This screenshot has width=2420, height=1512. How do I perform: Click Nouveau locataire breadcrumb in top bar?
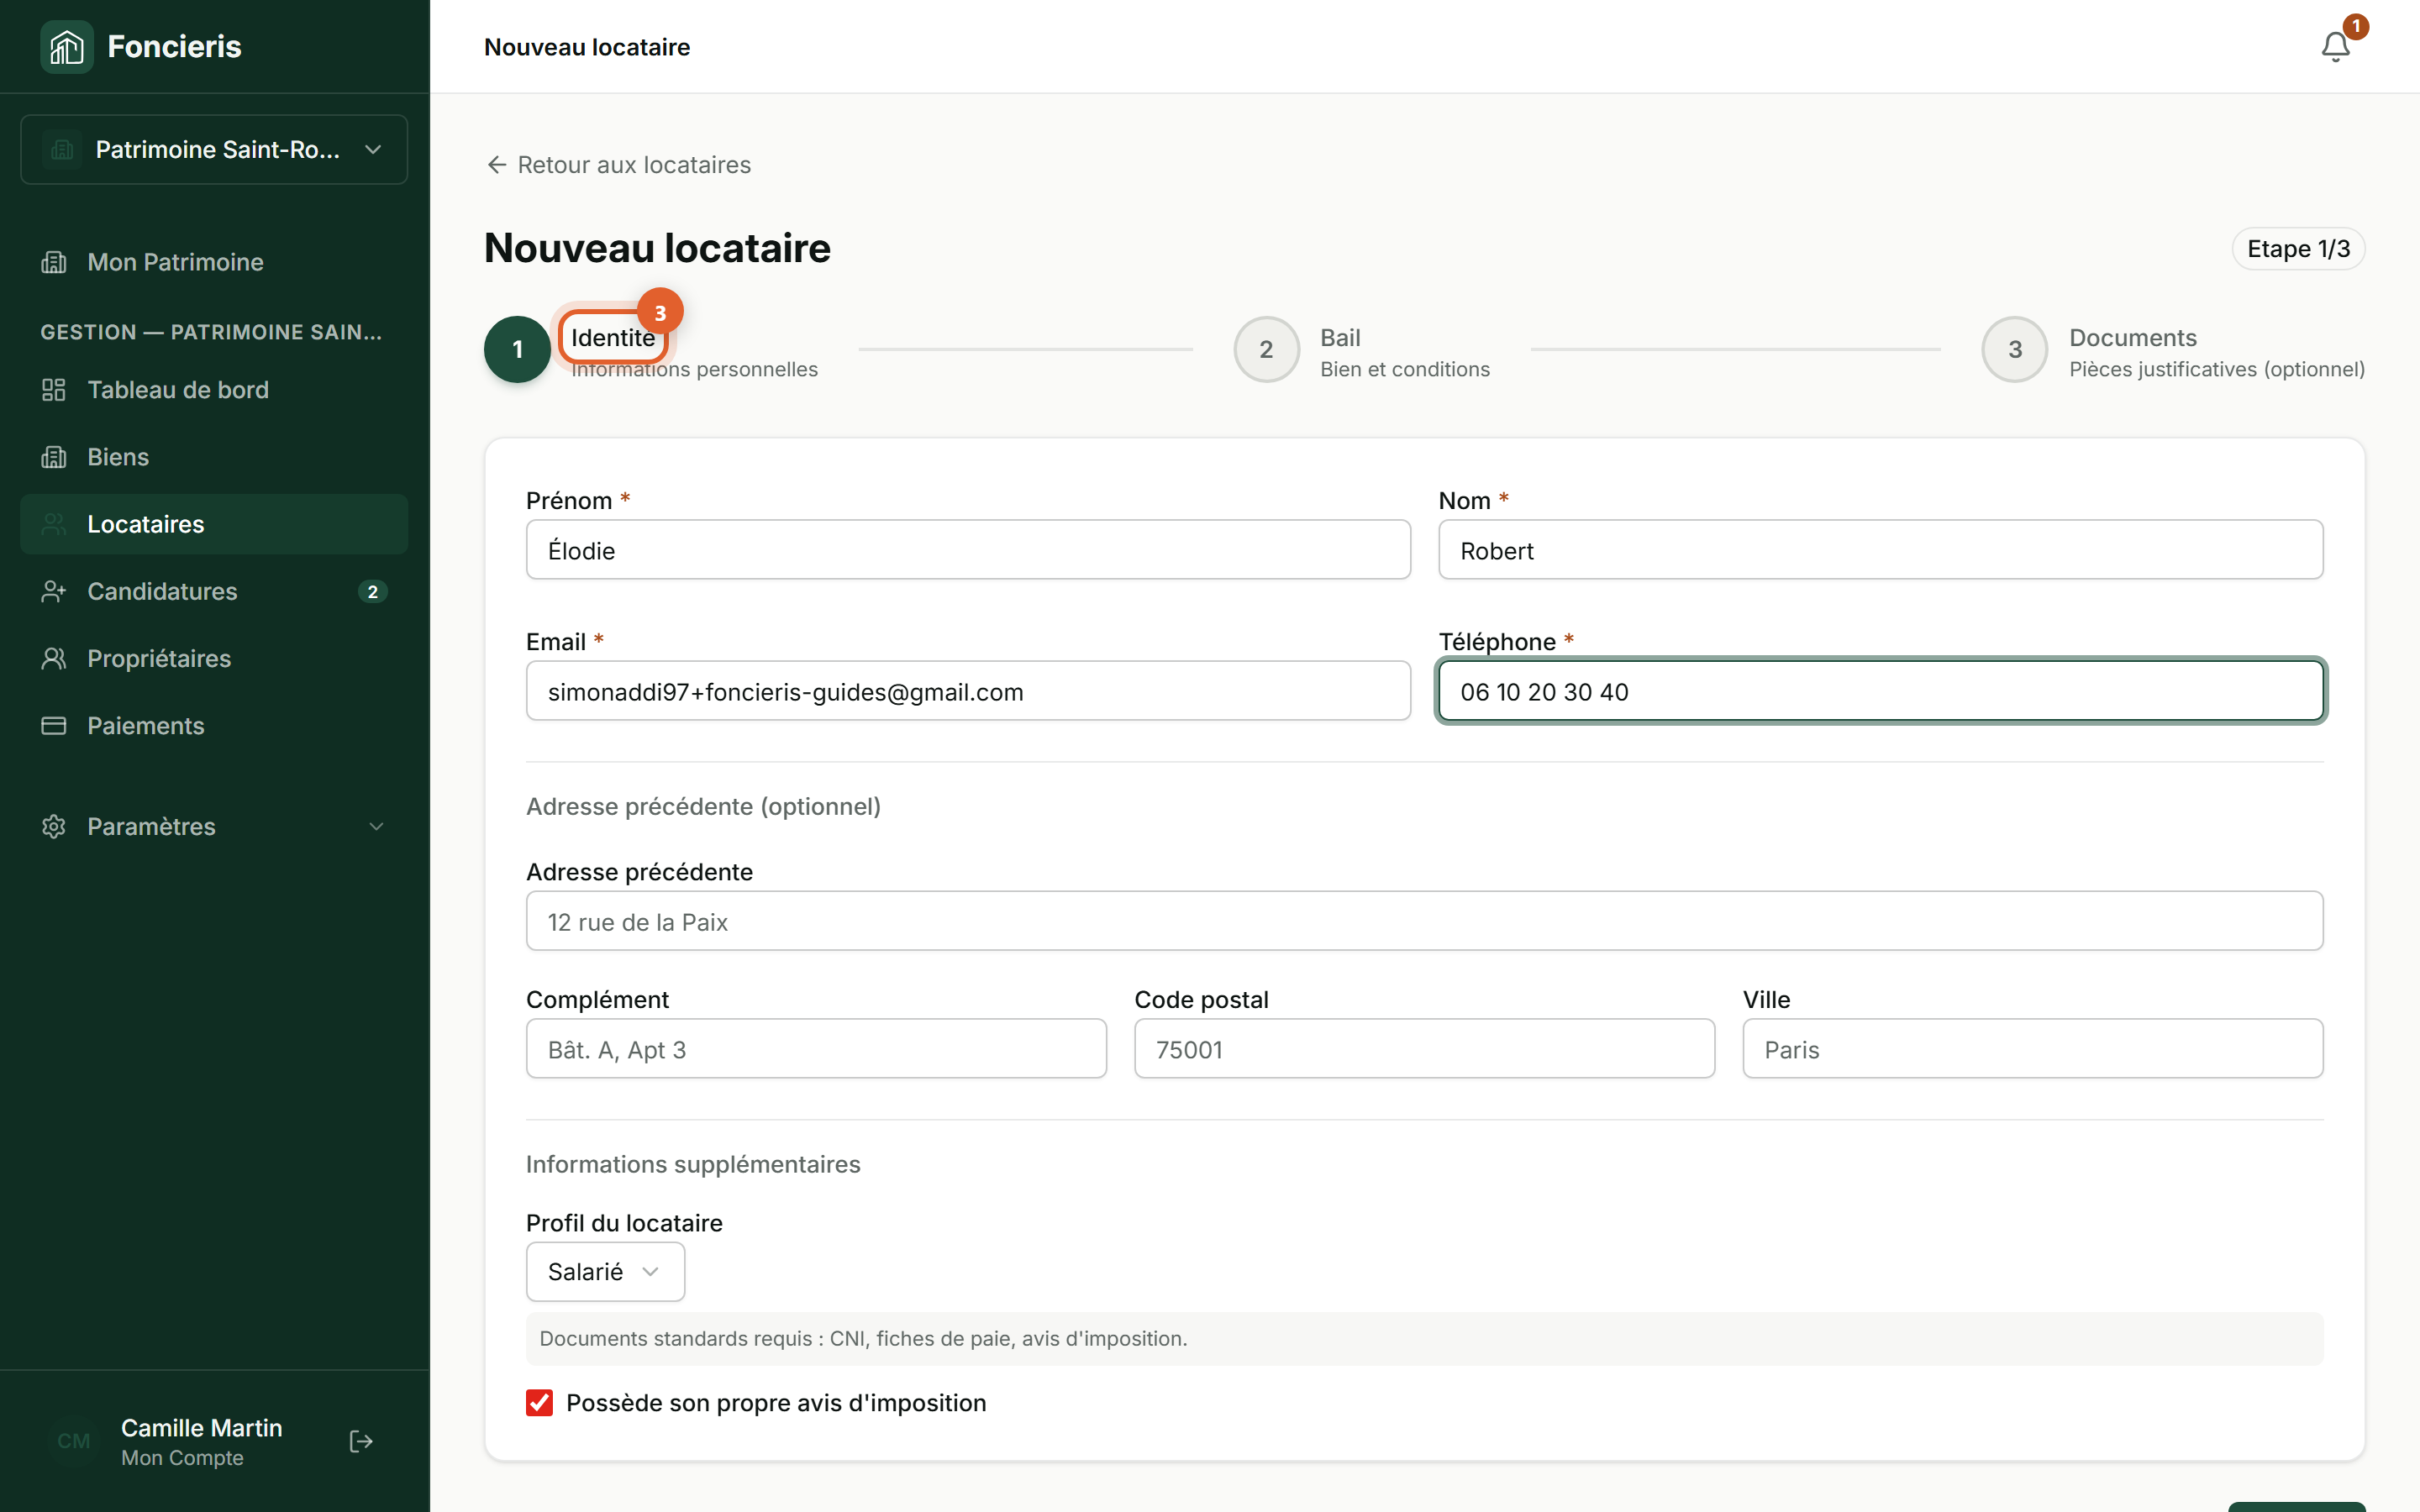pyautogui.click(x=587, y=47)
